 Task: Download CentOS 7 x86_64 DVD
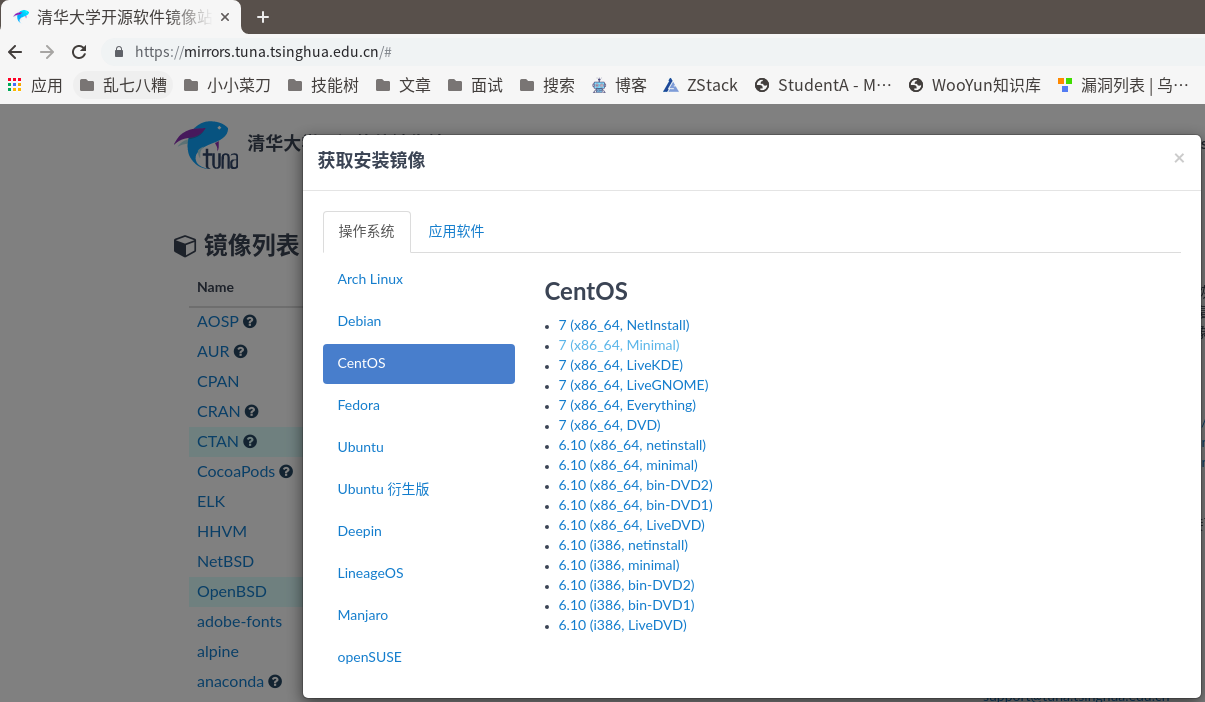point(610,425)
